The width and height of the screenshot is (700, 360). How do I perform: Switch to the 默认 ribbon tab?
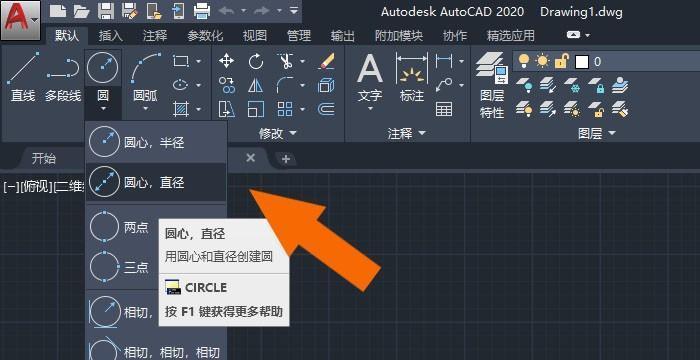[67, 36]
